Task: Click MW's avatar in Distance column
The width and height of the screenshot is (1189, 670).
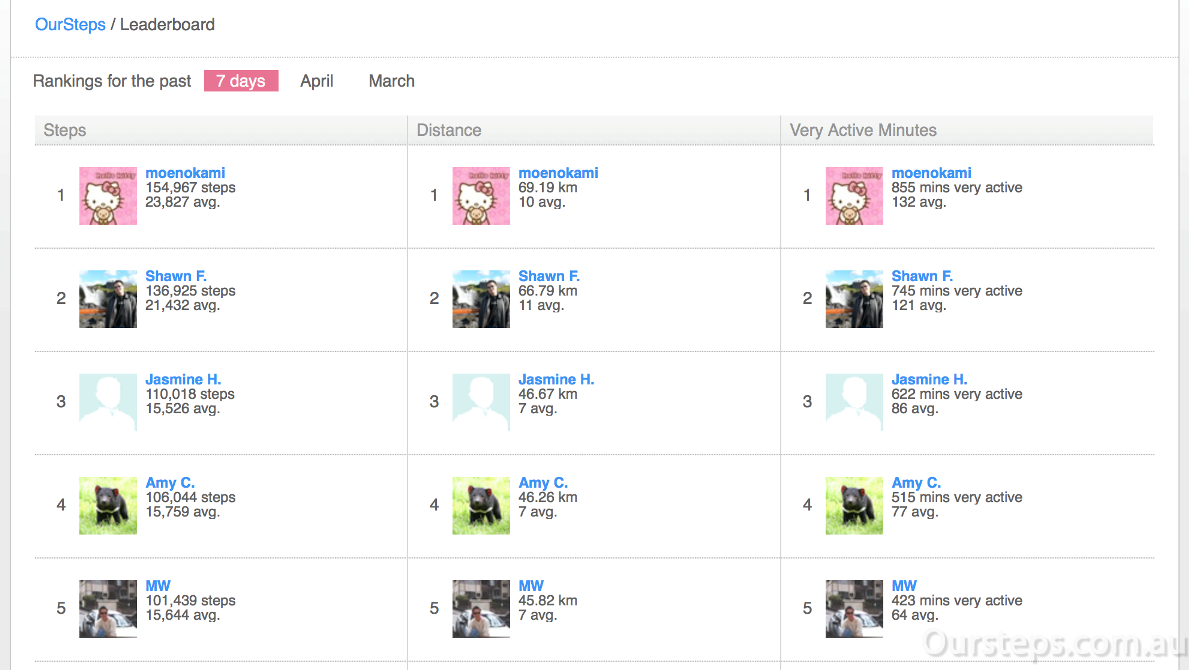Action: point(481,608)
